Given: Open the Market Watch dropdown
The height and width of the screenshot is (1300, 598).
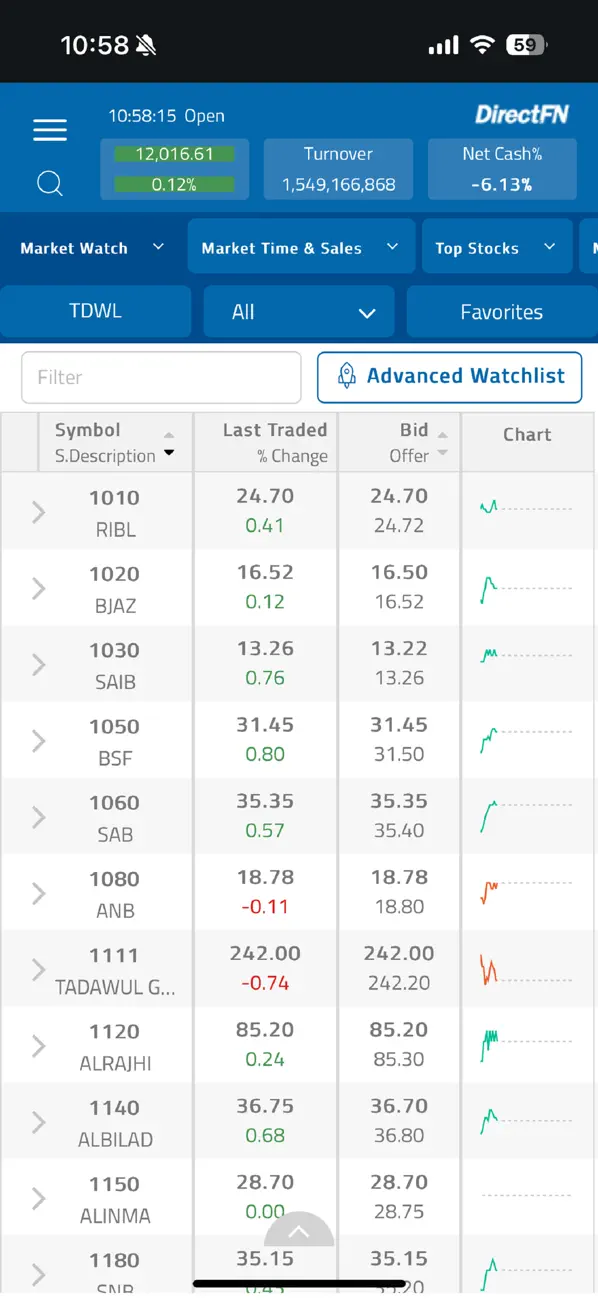Looking at the screenshot, I should pos(92,248).
